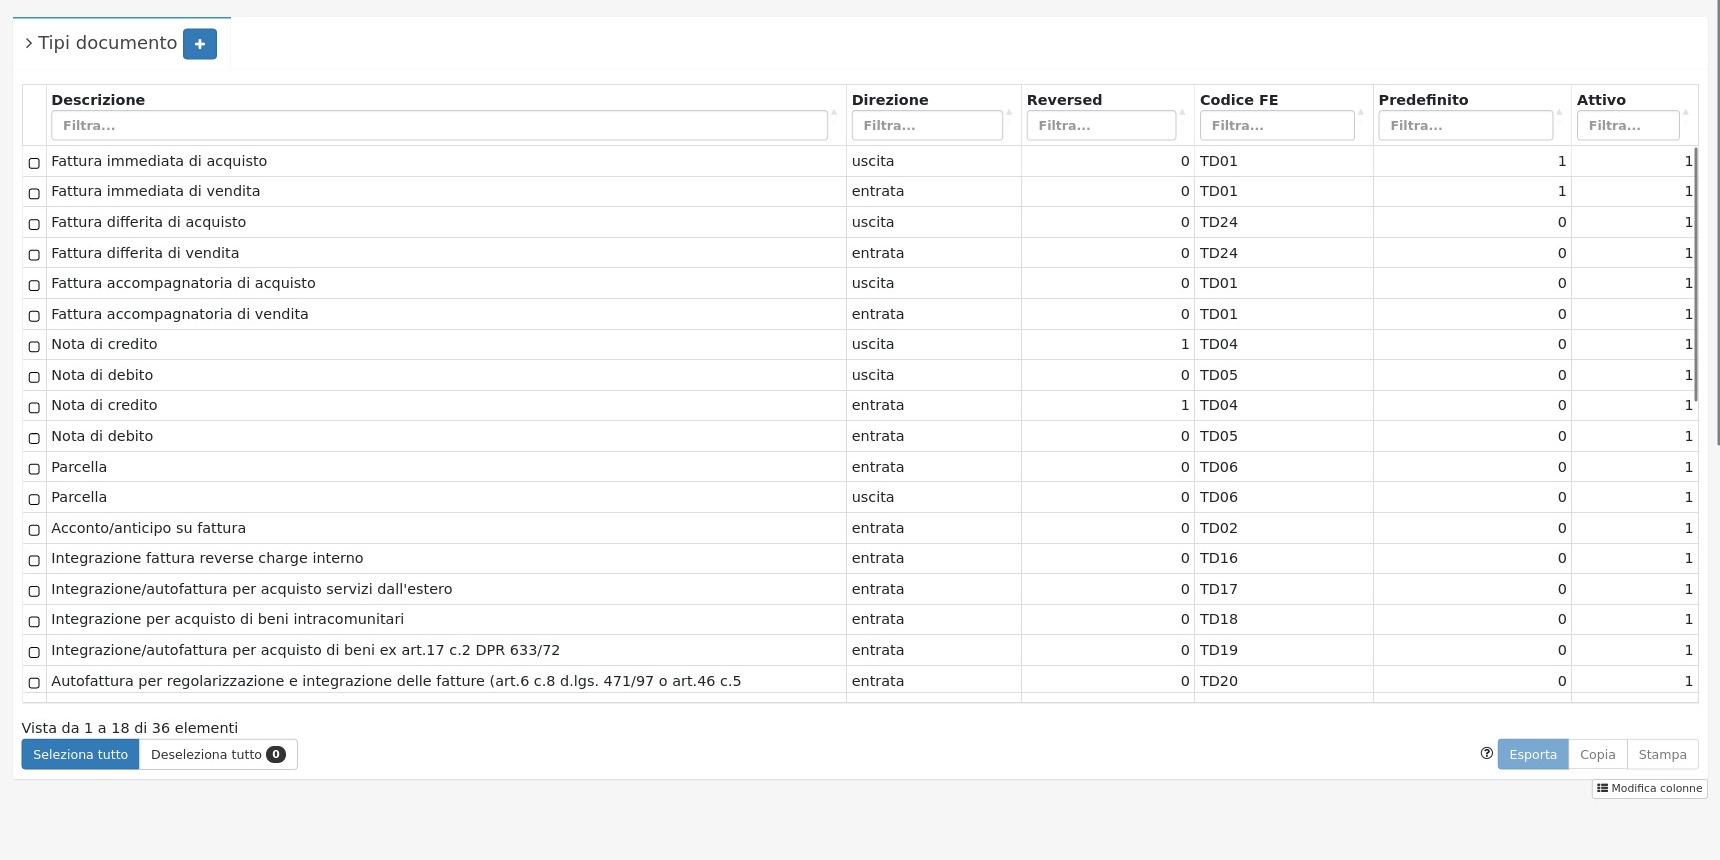Expand the Tipi documento chevron
Viewport: 1720px width, 860px height.
pyautogui.click(x=29, y=43)
